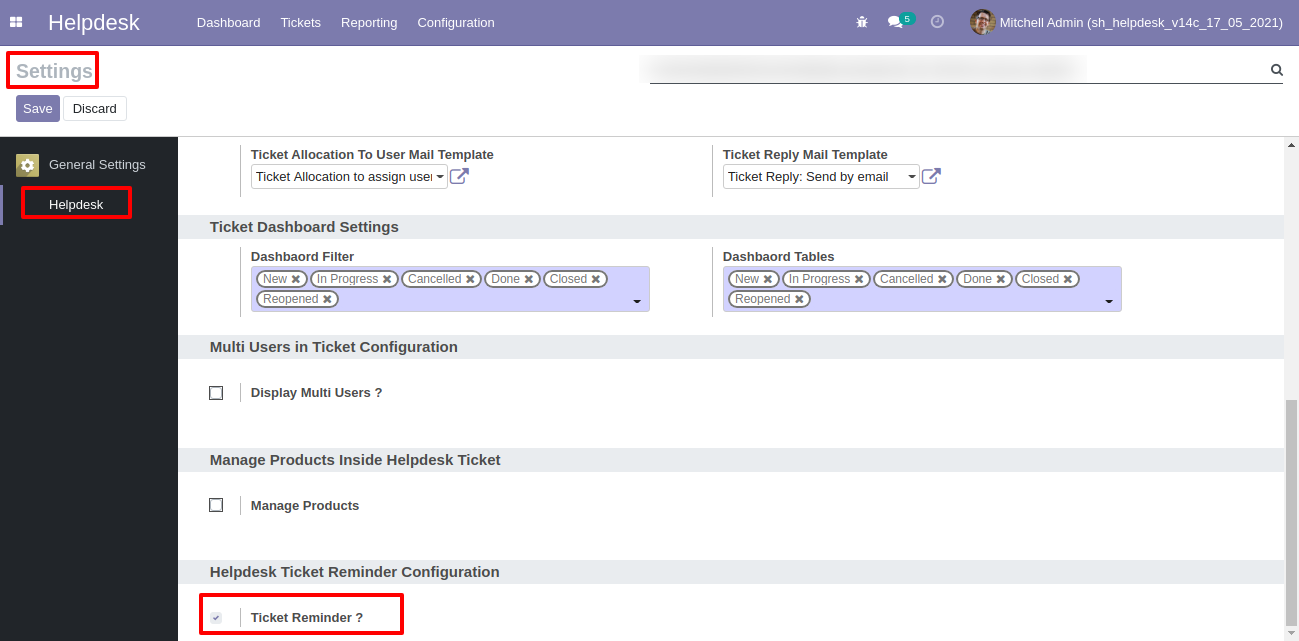The height and width of the screenshot is (641, 1299).
Task: Expand Dashbaord Tables dropdown arrow
Action: pyautogui.click(x=1109, y=301)
